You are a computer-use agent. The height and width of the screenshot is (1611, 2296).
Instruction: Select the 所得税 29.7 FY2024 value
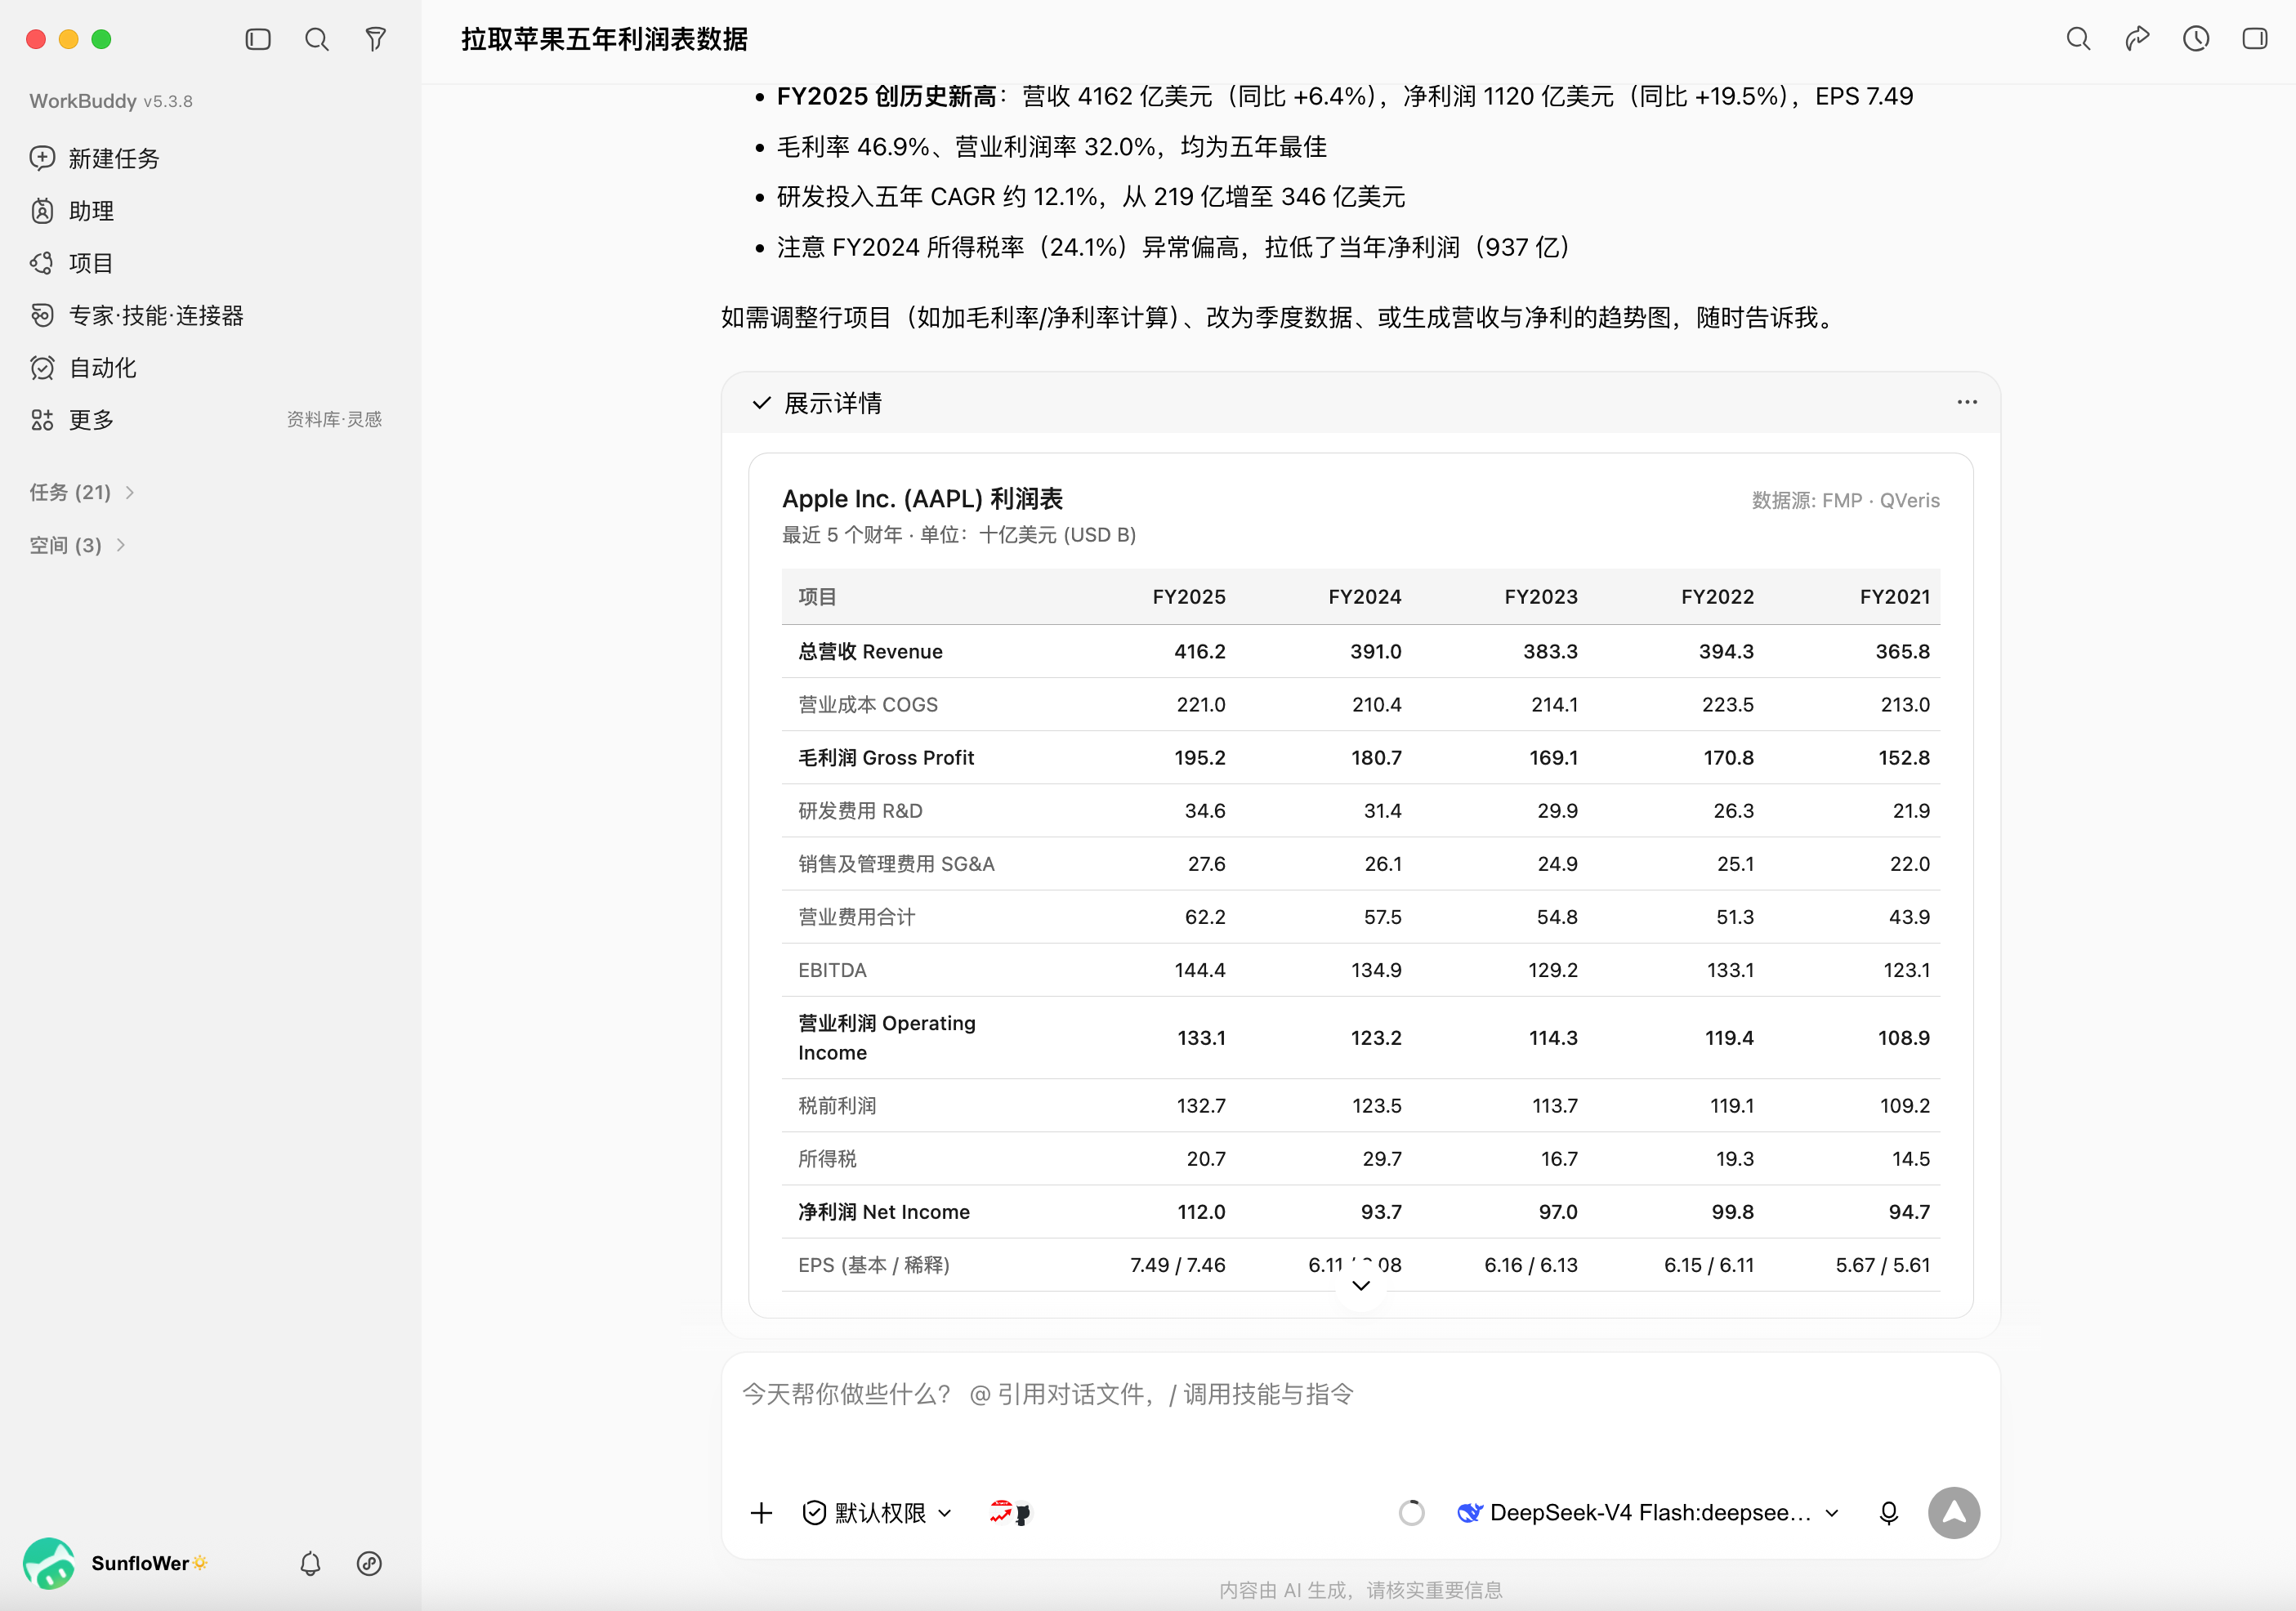tap(1382, 1159)
